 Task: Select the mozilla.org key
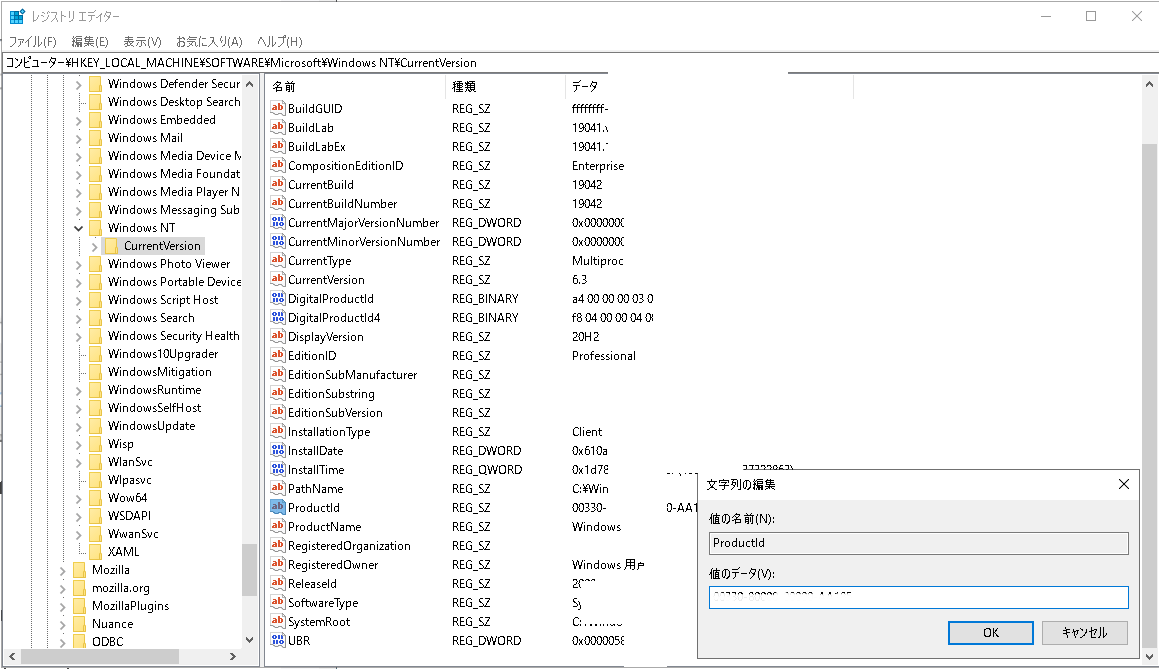point(120,588)
